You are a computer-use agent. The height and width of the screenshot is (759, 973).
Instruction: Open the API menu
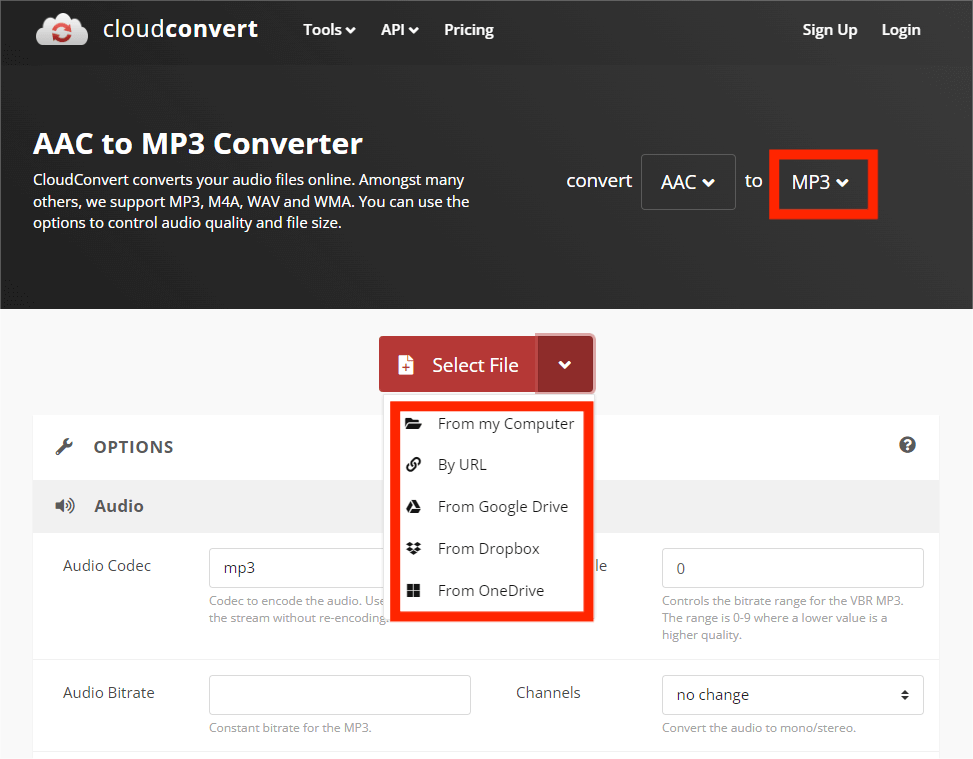400,30
